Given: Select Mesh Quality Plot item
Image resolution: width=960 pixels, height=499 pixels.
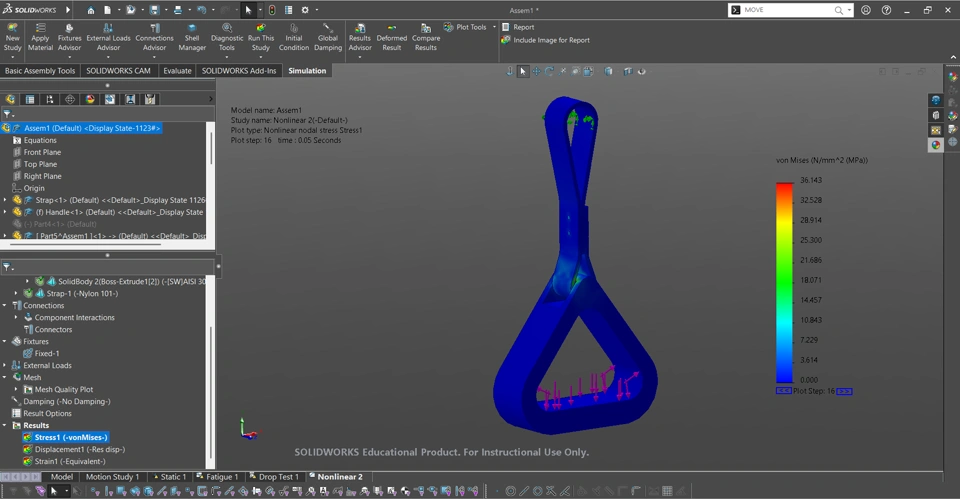Looking at the screenshot, I should pyautogui.click(x=64, y=389).
